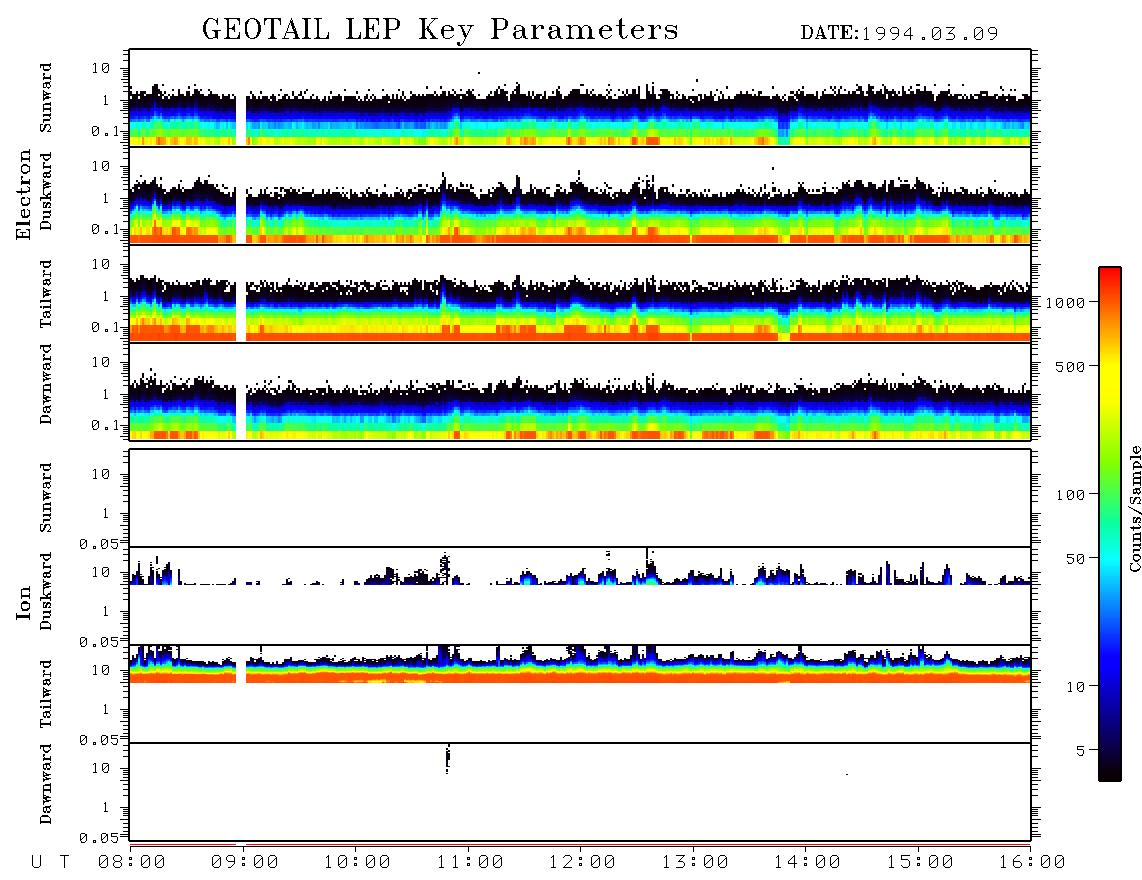Select the Ion Tailward panel label
1142x880 pixels.
click(x=46, y=694)
